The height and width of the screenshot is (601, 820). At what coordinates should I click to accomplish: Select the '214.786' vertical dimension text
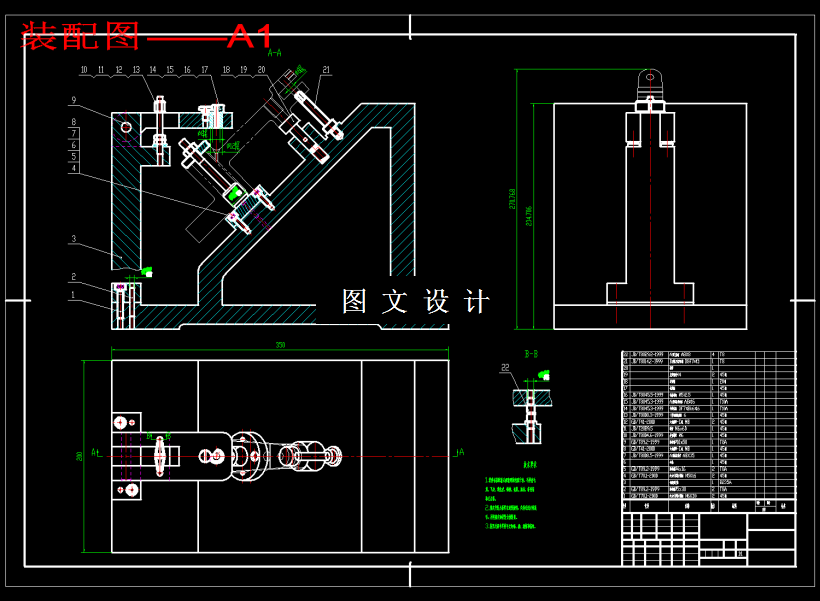[x=529, y=216]
